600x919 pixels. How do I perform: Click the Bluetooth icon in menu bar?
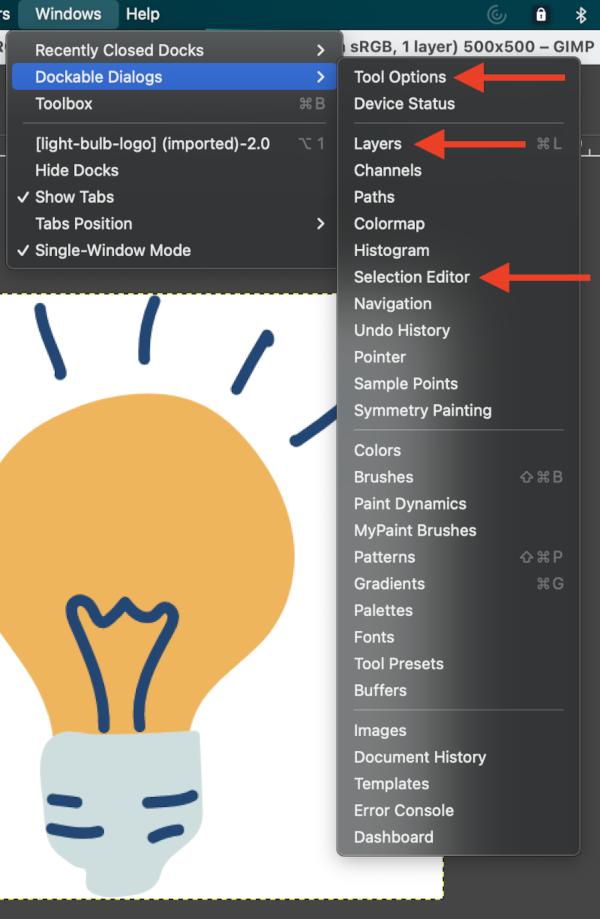(x=581, y=15)
